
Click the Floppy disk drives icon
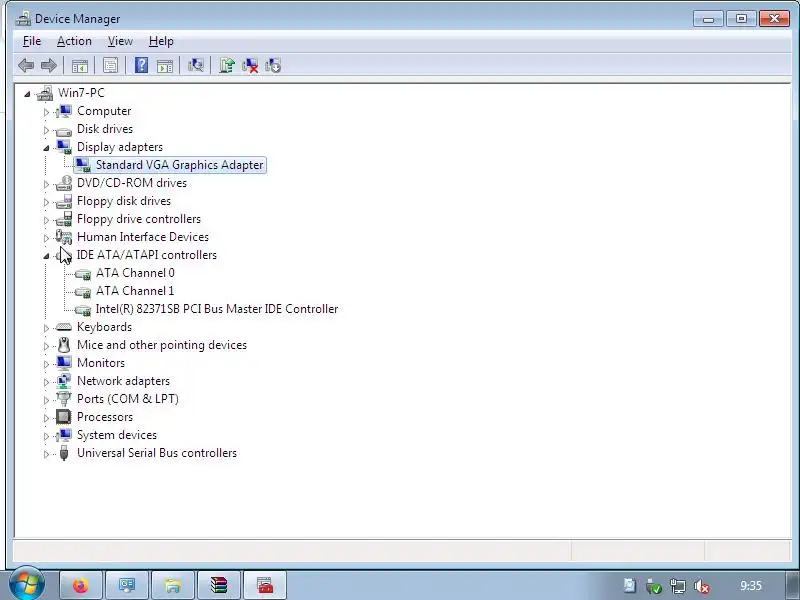pyautogui.click(x=64, y=201)
